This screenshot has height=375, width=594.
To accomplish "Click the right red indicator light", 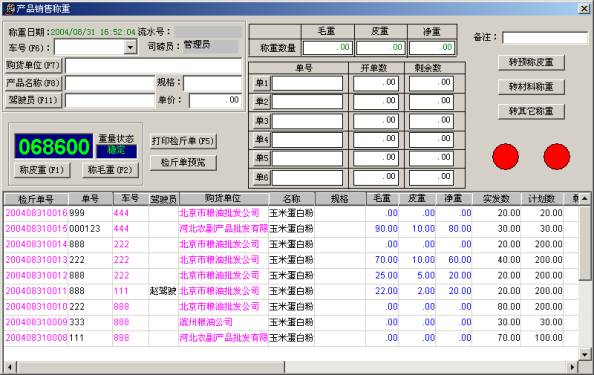I will point(556,156).
